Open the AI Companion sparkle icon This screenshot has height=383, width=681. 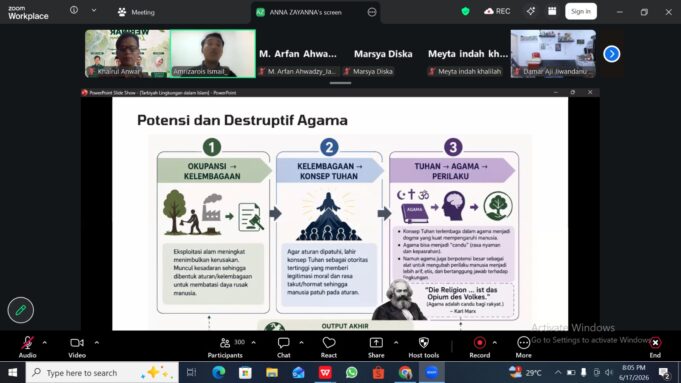coord(531,11)
